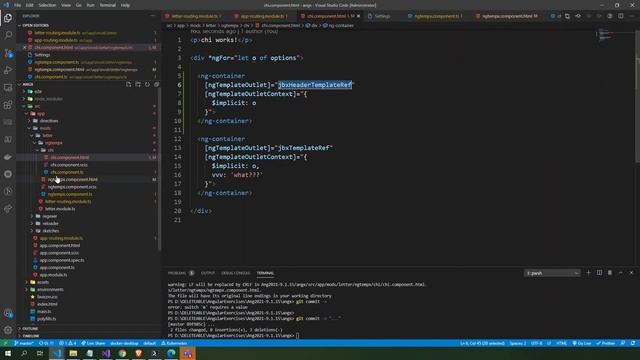Click errors and warnings count in status bar
The width and height of the screenshot is (640, 360).
[67, 343]
